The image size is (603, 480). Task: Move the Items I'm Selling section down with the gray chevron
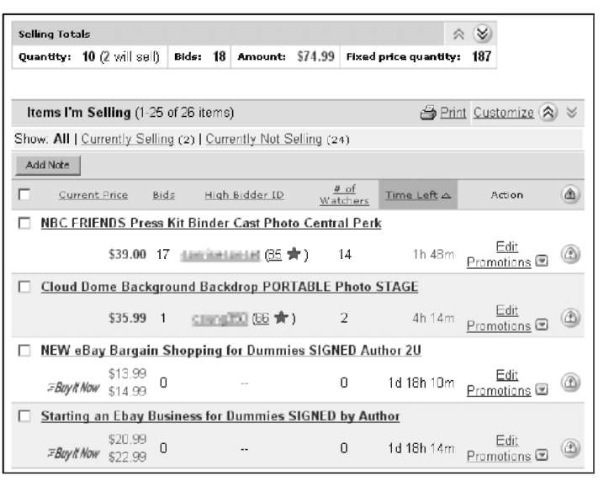click(572, 112)
